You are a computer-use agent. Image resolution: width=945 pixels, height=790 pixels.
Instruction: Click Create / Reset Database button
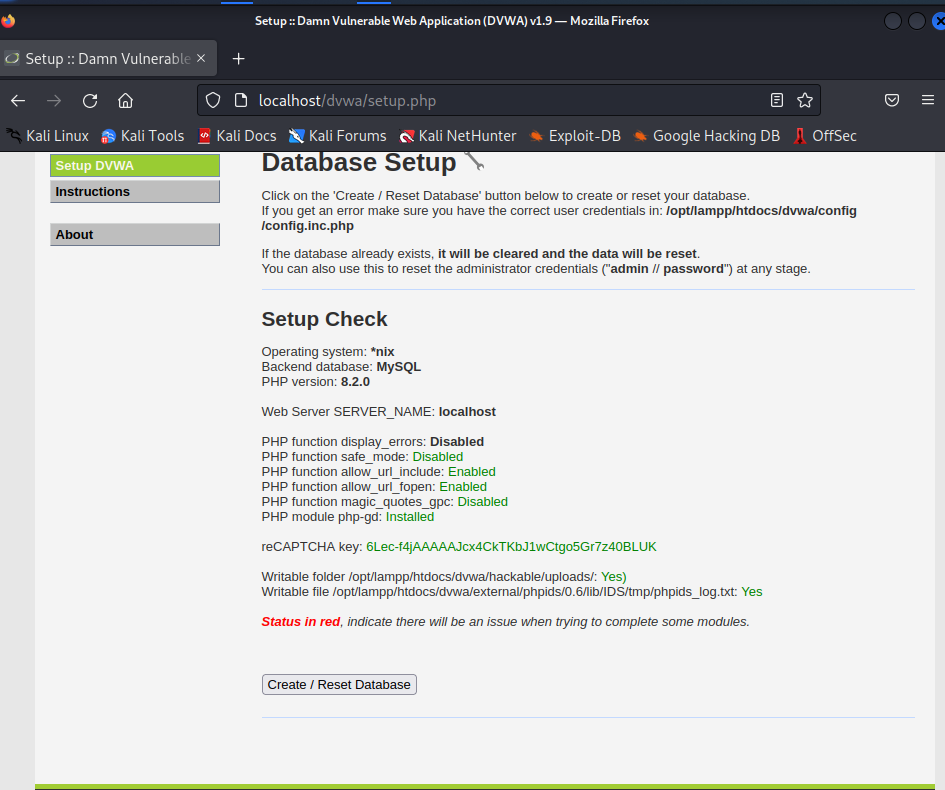pyautogui.click(x=339, y=685)
